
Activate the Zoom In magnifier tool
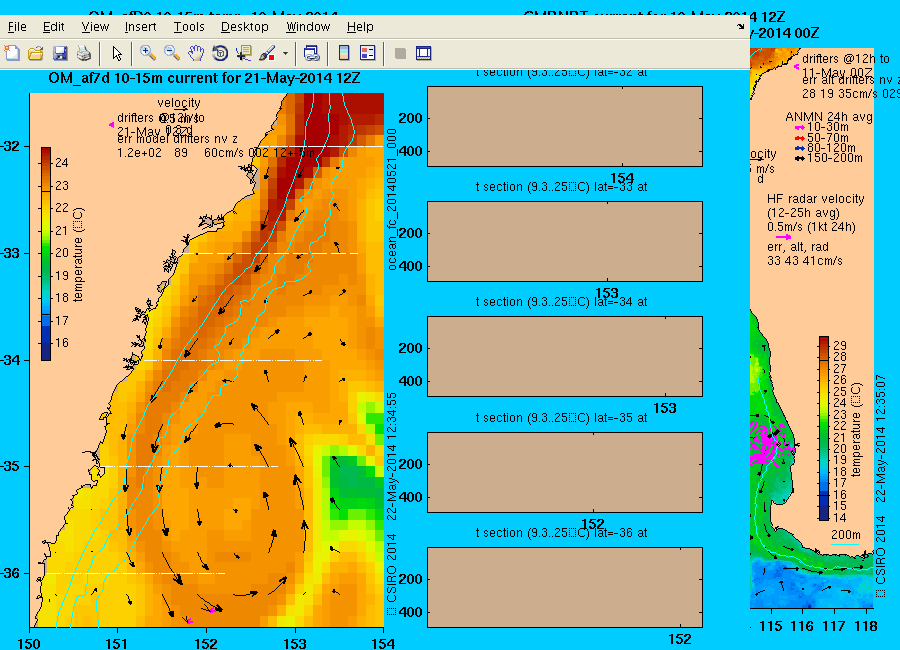pos(148,53)
